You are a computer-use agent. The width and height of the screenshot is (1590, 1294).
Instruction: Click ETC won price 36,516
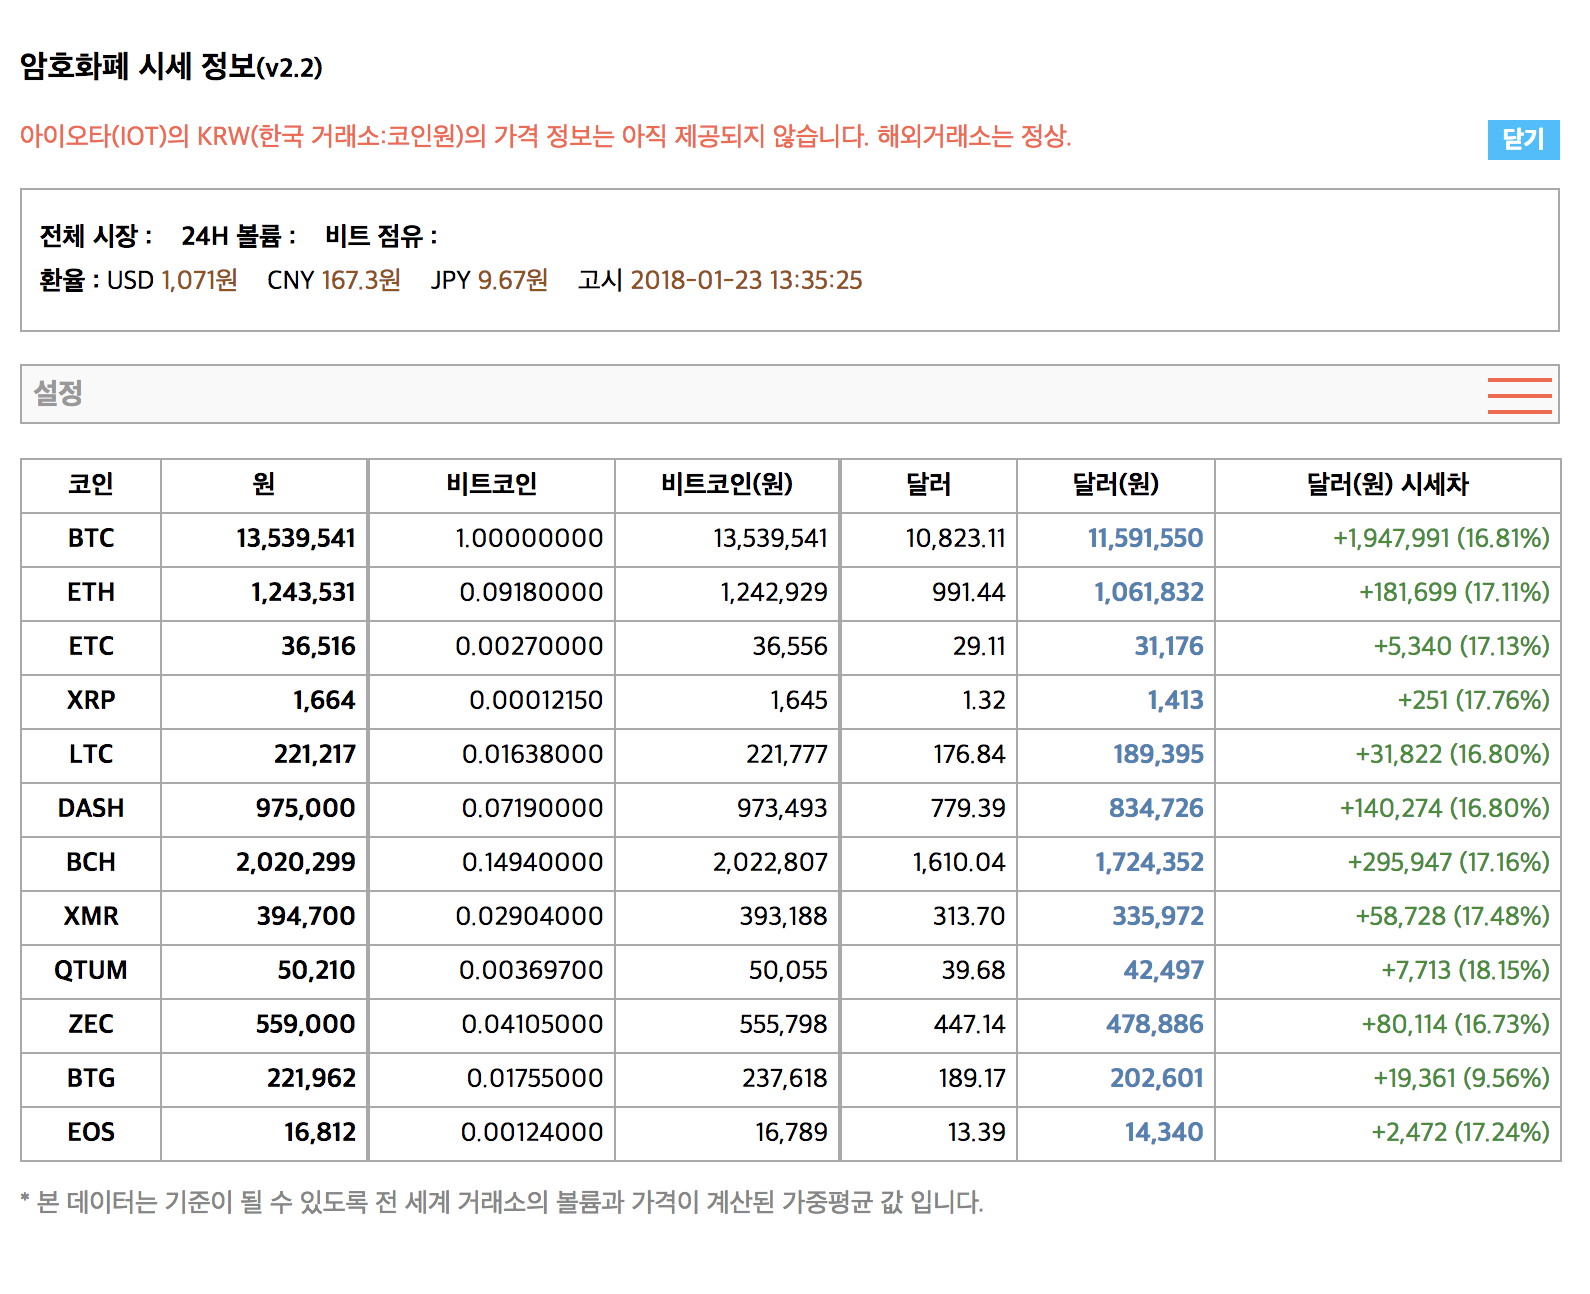318,647
